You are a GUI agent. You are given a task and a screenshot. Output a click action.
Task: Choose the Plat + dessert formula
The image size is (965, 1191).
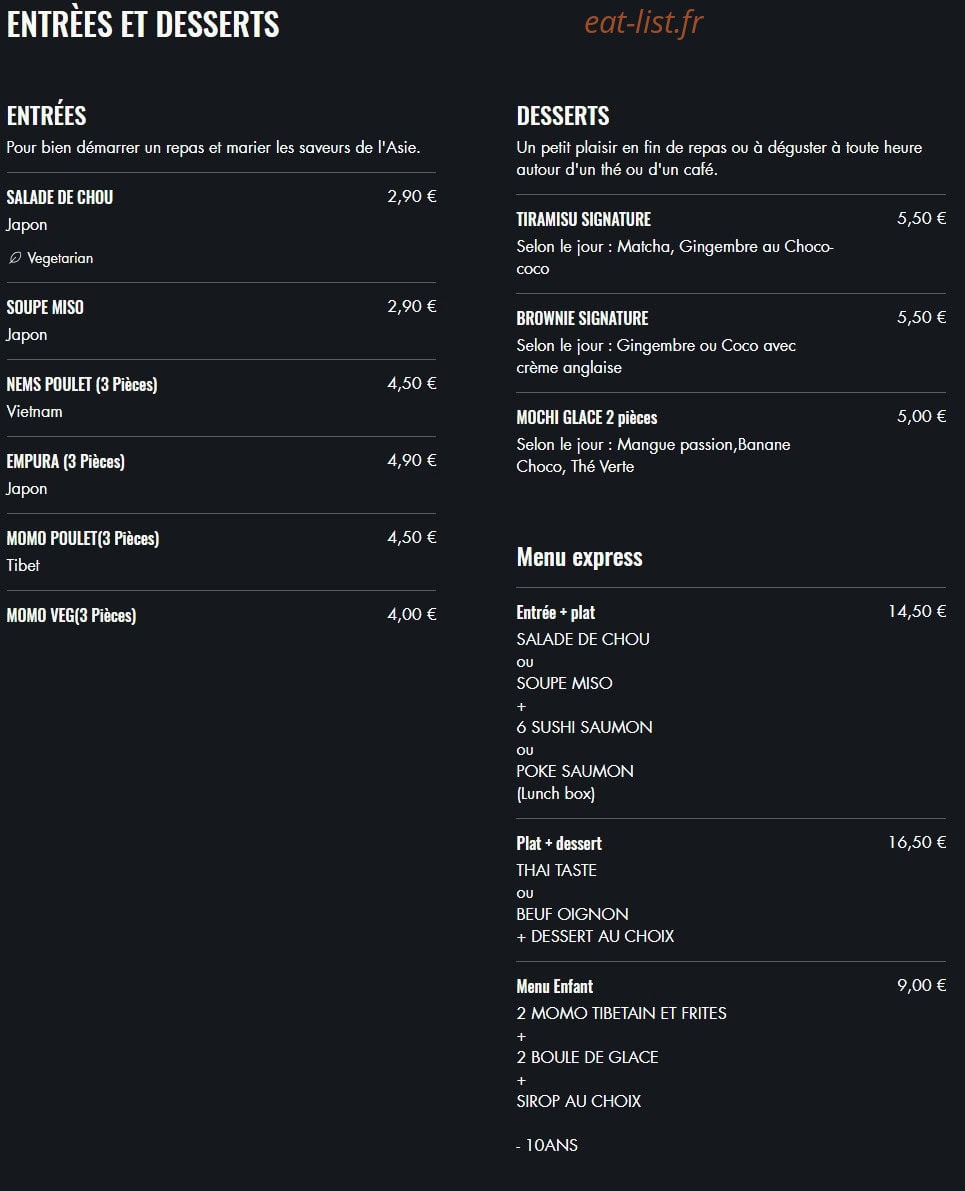tap(558, 843)
